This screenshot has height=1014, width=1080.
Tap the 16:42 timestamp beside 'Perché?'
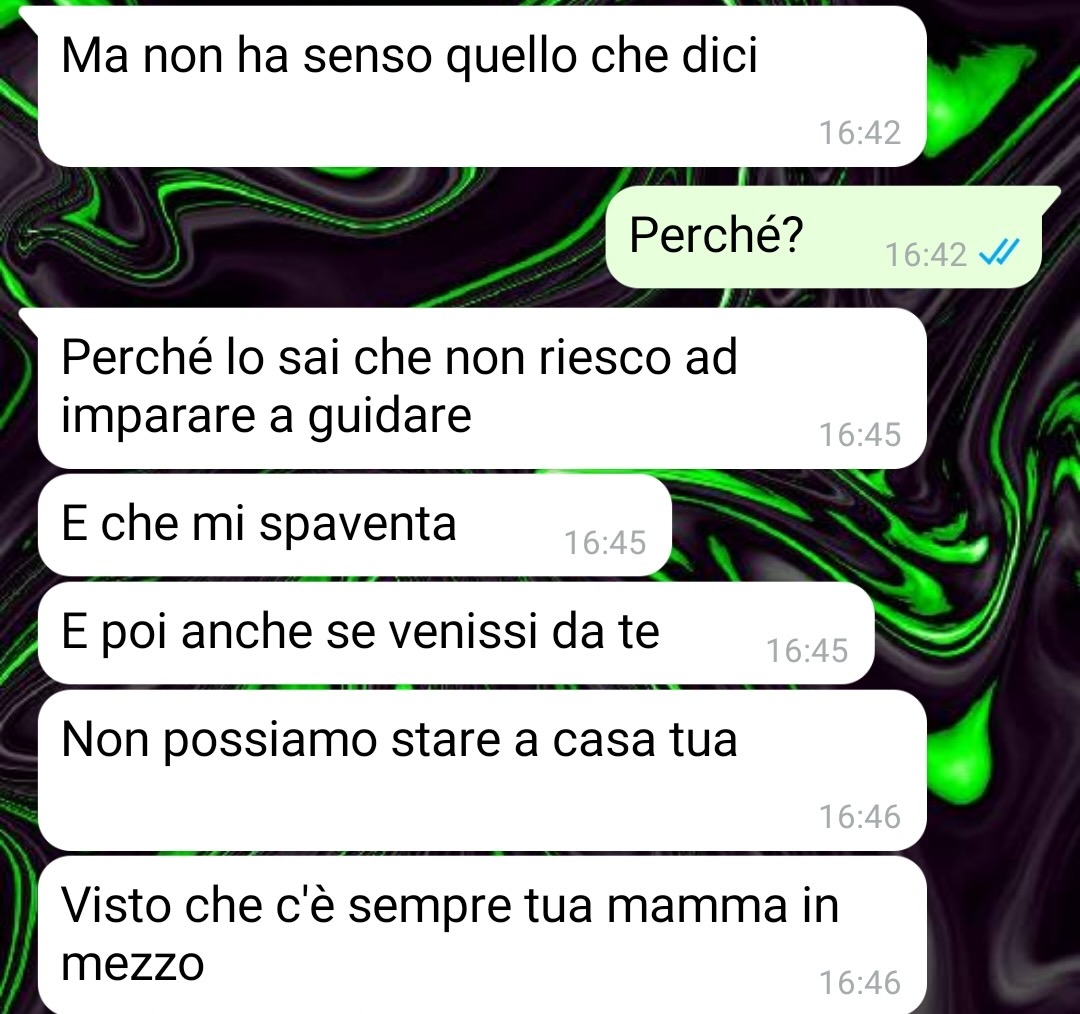point(926,255)
